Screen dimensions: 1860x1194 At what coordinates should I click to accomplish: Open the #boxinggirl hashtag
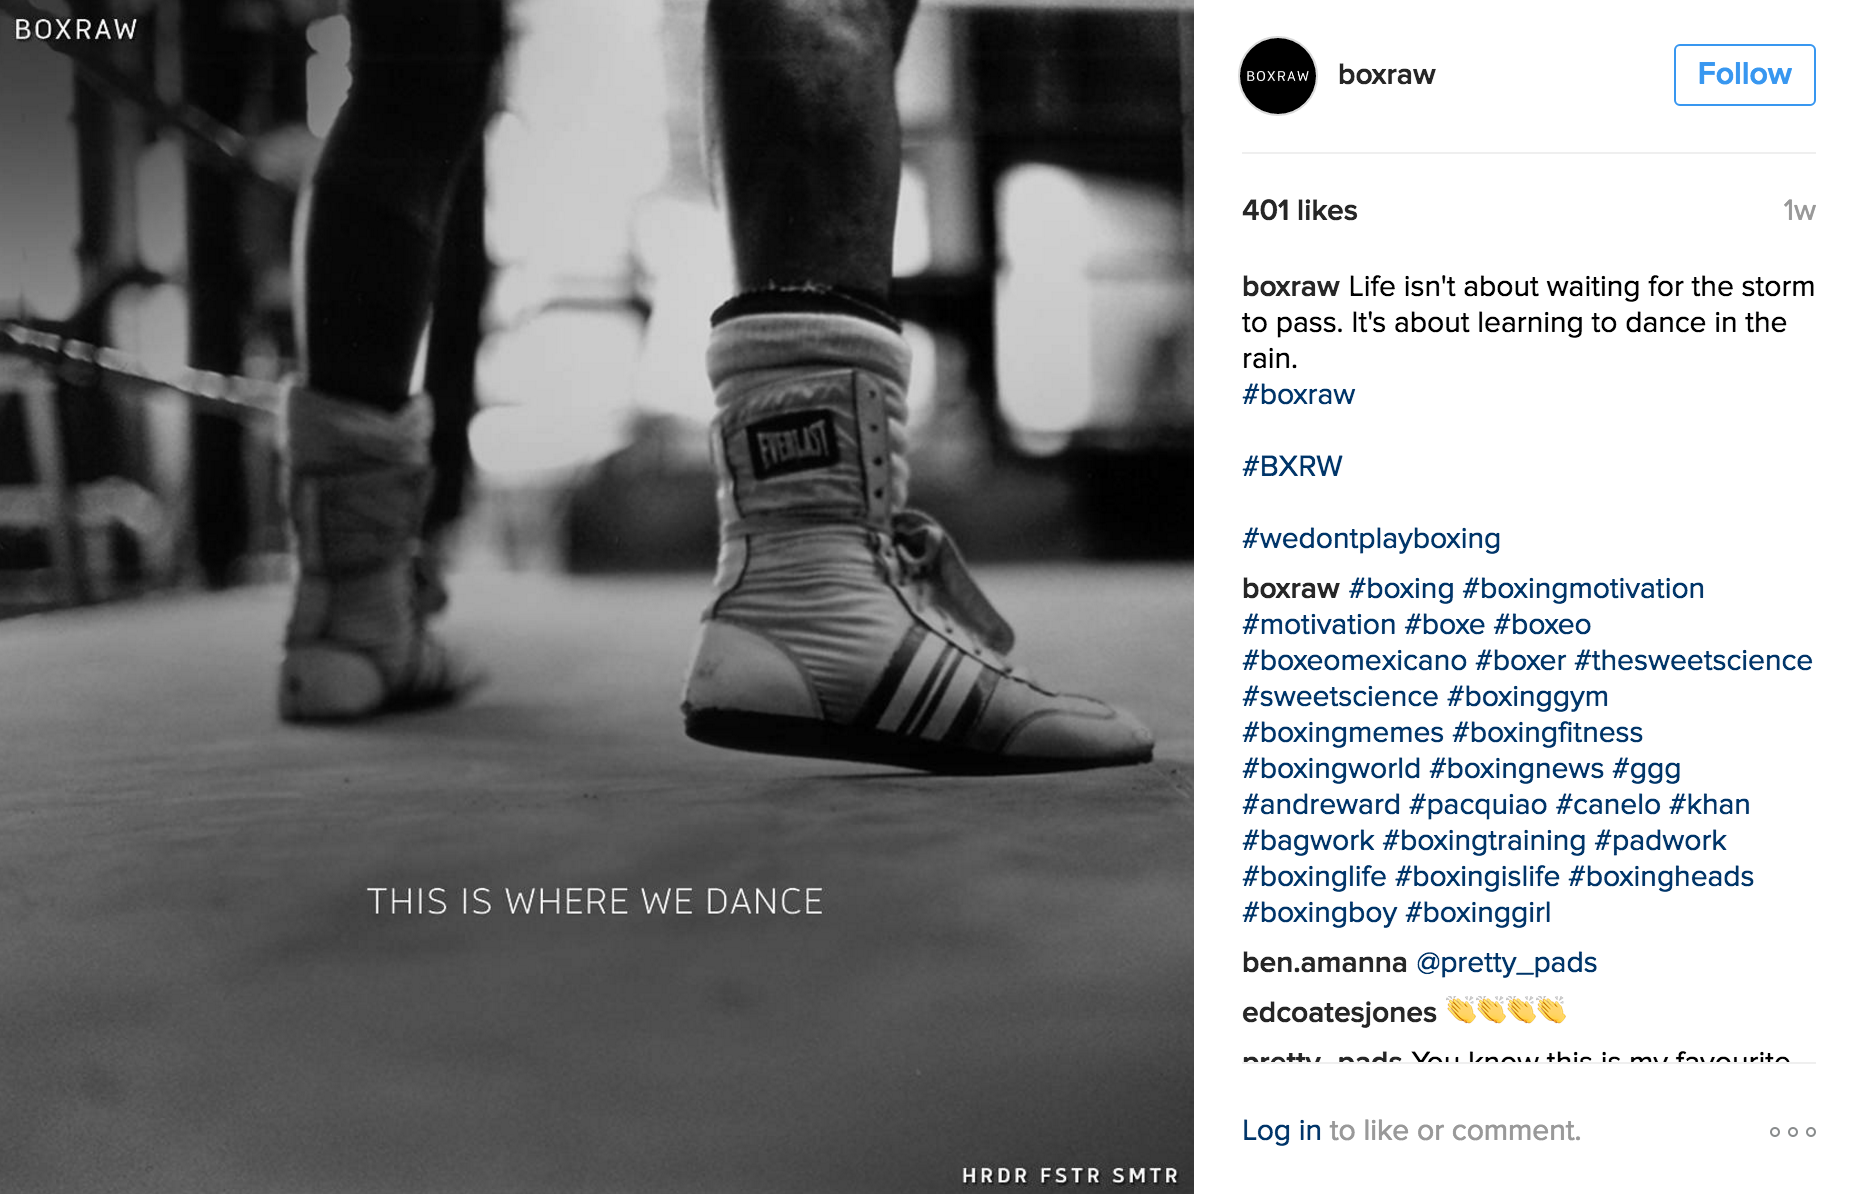[x=1478, y=913]
